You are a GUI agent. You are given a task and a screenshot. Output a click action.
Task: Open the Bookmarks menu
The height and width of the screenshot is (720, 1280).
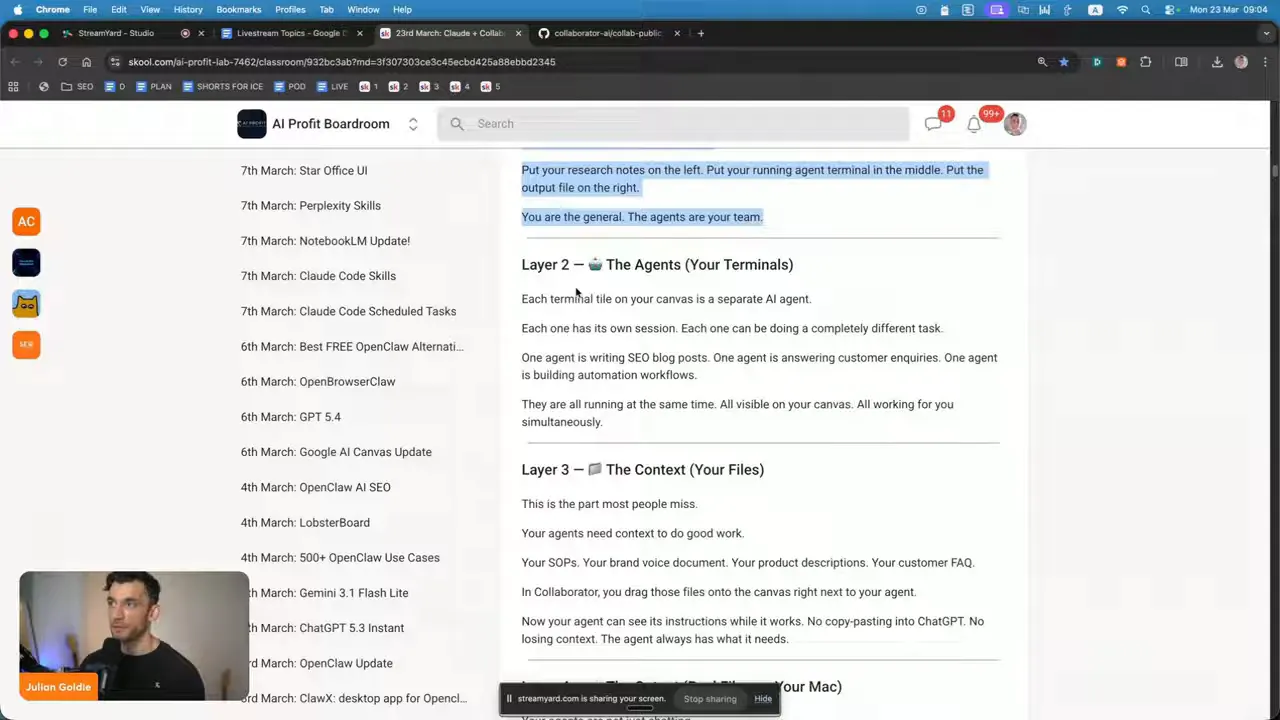click(x=238, y=10)
